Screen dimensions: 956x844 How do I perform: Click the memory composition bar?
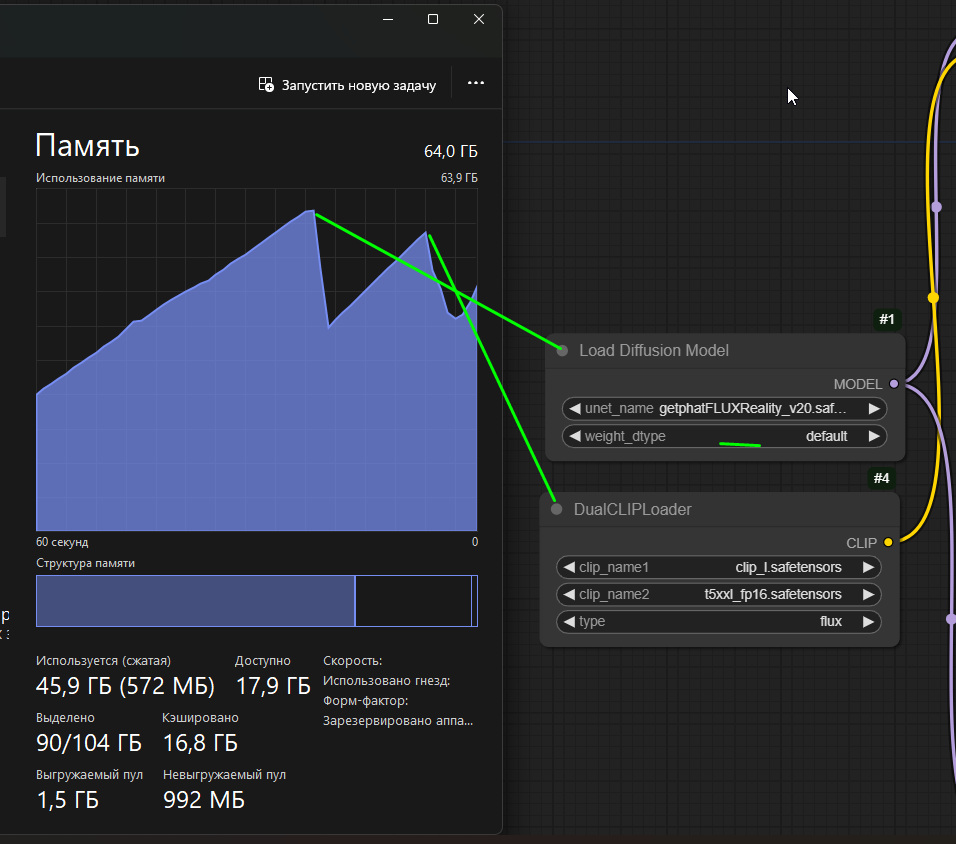(256, 601)
